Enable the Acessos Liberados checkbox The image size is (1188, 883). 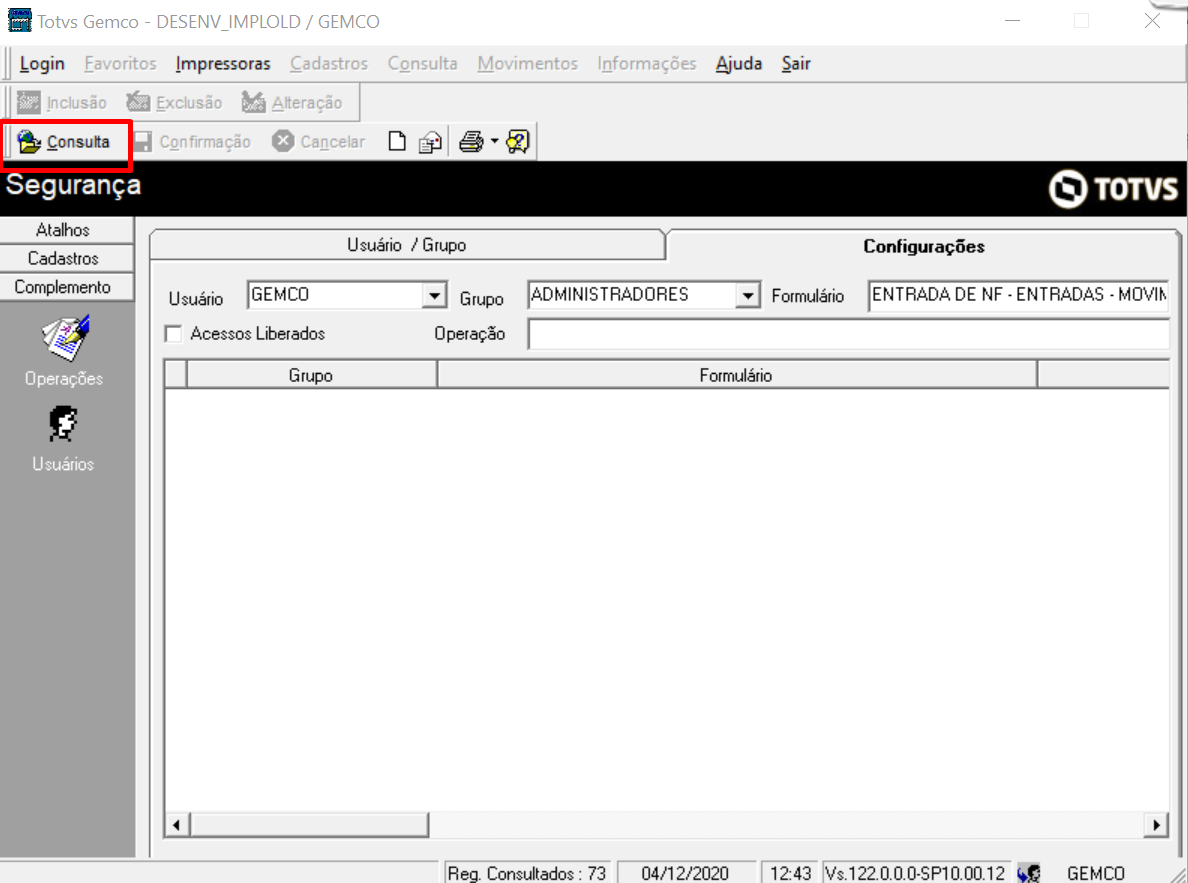[174, 333]
